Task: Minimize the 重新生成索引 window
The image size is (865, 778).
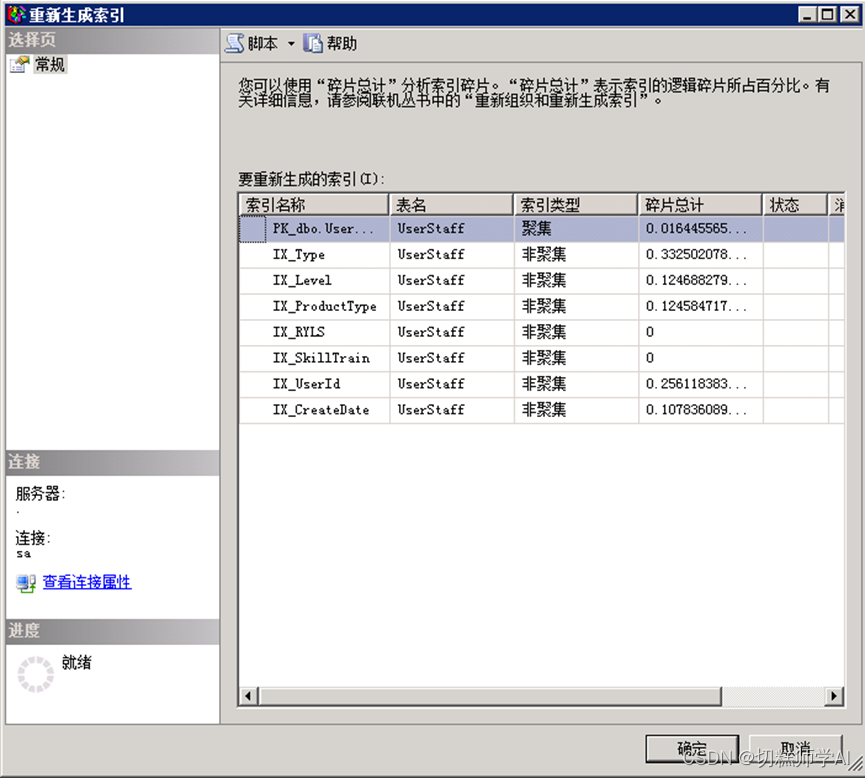Action: 808,14
